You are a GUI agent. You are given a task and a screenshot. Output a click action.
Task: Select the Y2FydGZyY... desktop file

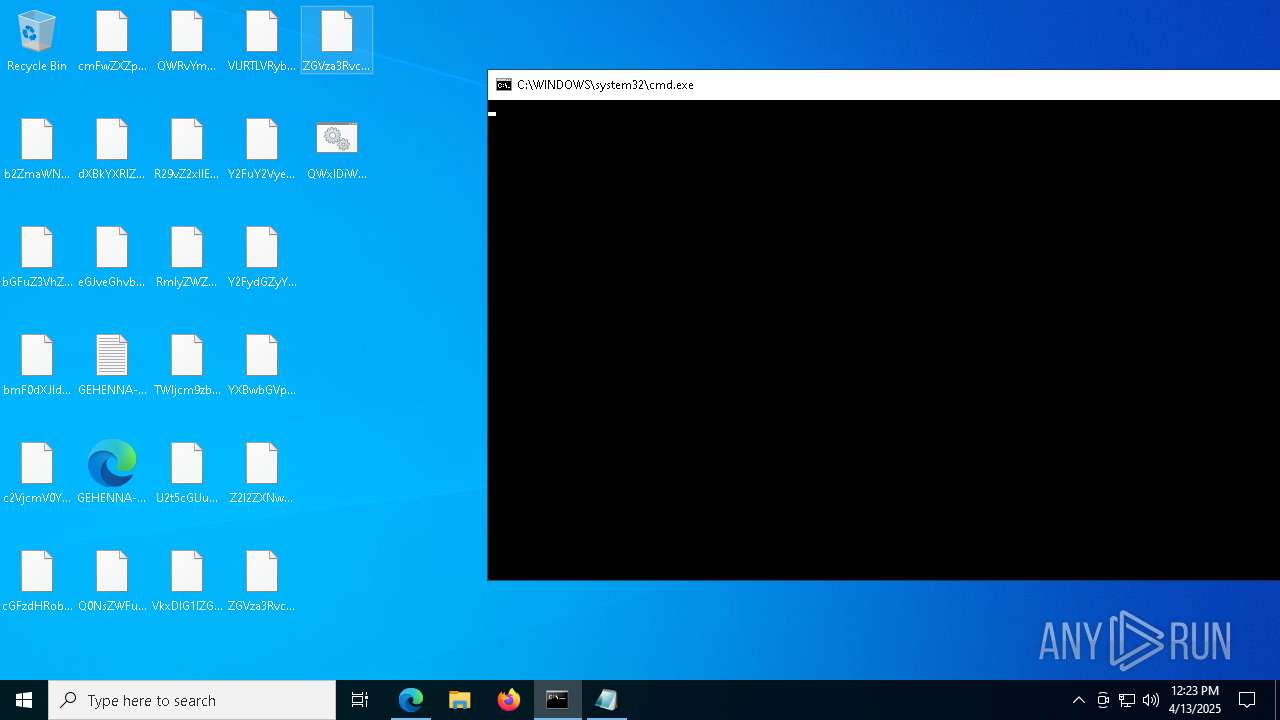point(262,257)
